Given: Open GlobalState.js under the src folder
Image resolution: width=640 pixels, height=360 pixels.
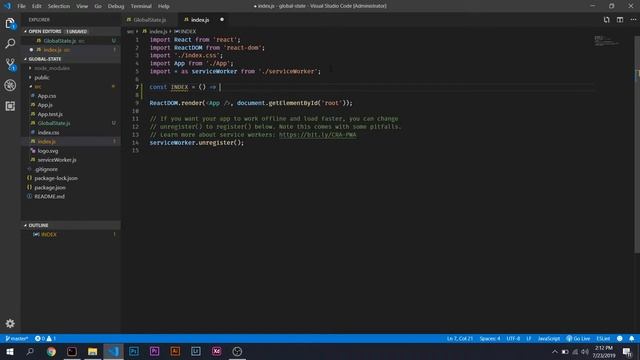Looking at the screenshot, I should coord(53,123).
